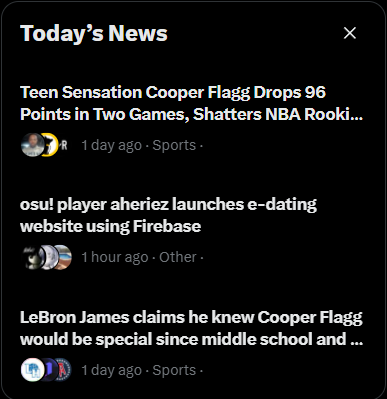Screen dimensions: 387x399
Task: Click the blue-and-tan avatar under osu! story
Action: 63,257
